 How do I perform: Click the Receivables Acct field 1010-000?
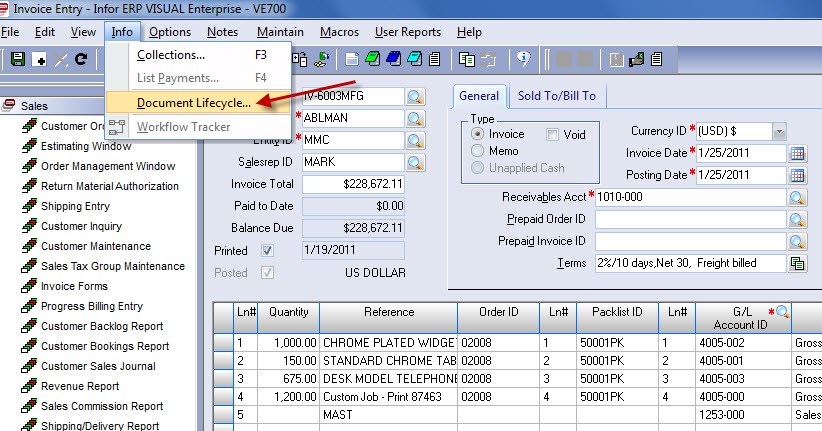tap(691, 197)
